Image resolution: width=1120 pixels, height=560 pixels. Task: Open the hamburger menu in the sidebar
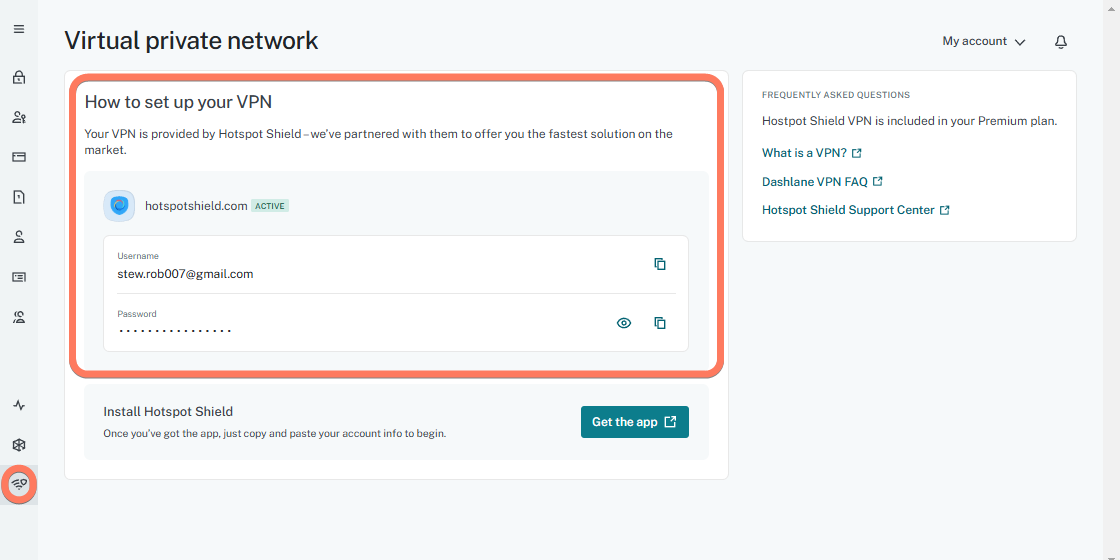pos(19,29)
